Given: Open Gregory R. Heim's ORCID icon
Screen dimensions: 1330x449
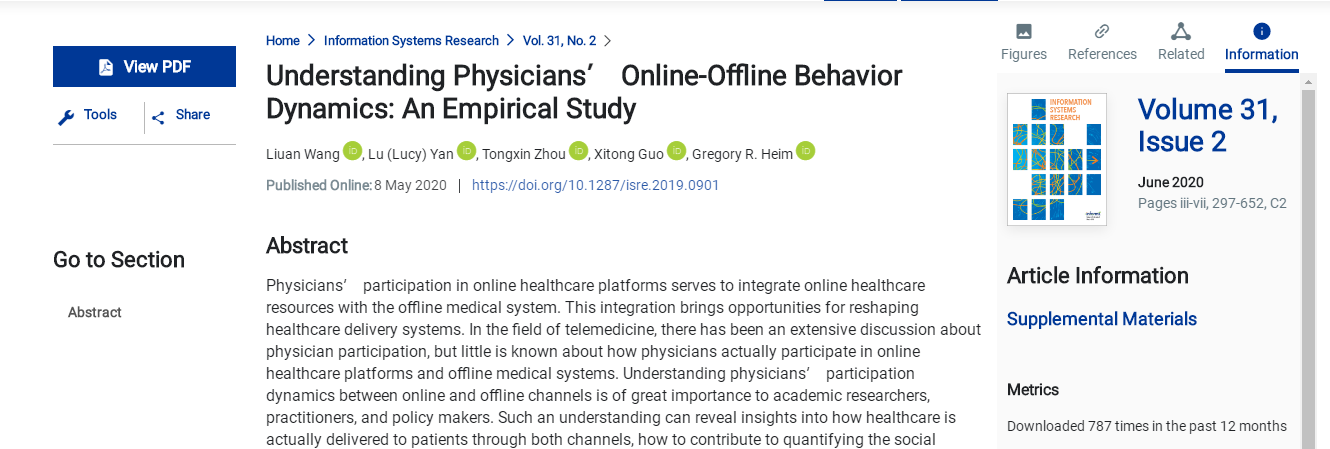Looking at the screenshot, I should coord(805,151).
